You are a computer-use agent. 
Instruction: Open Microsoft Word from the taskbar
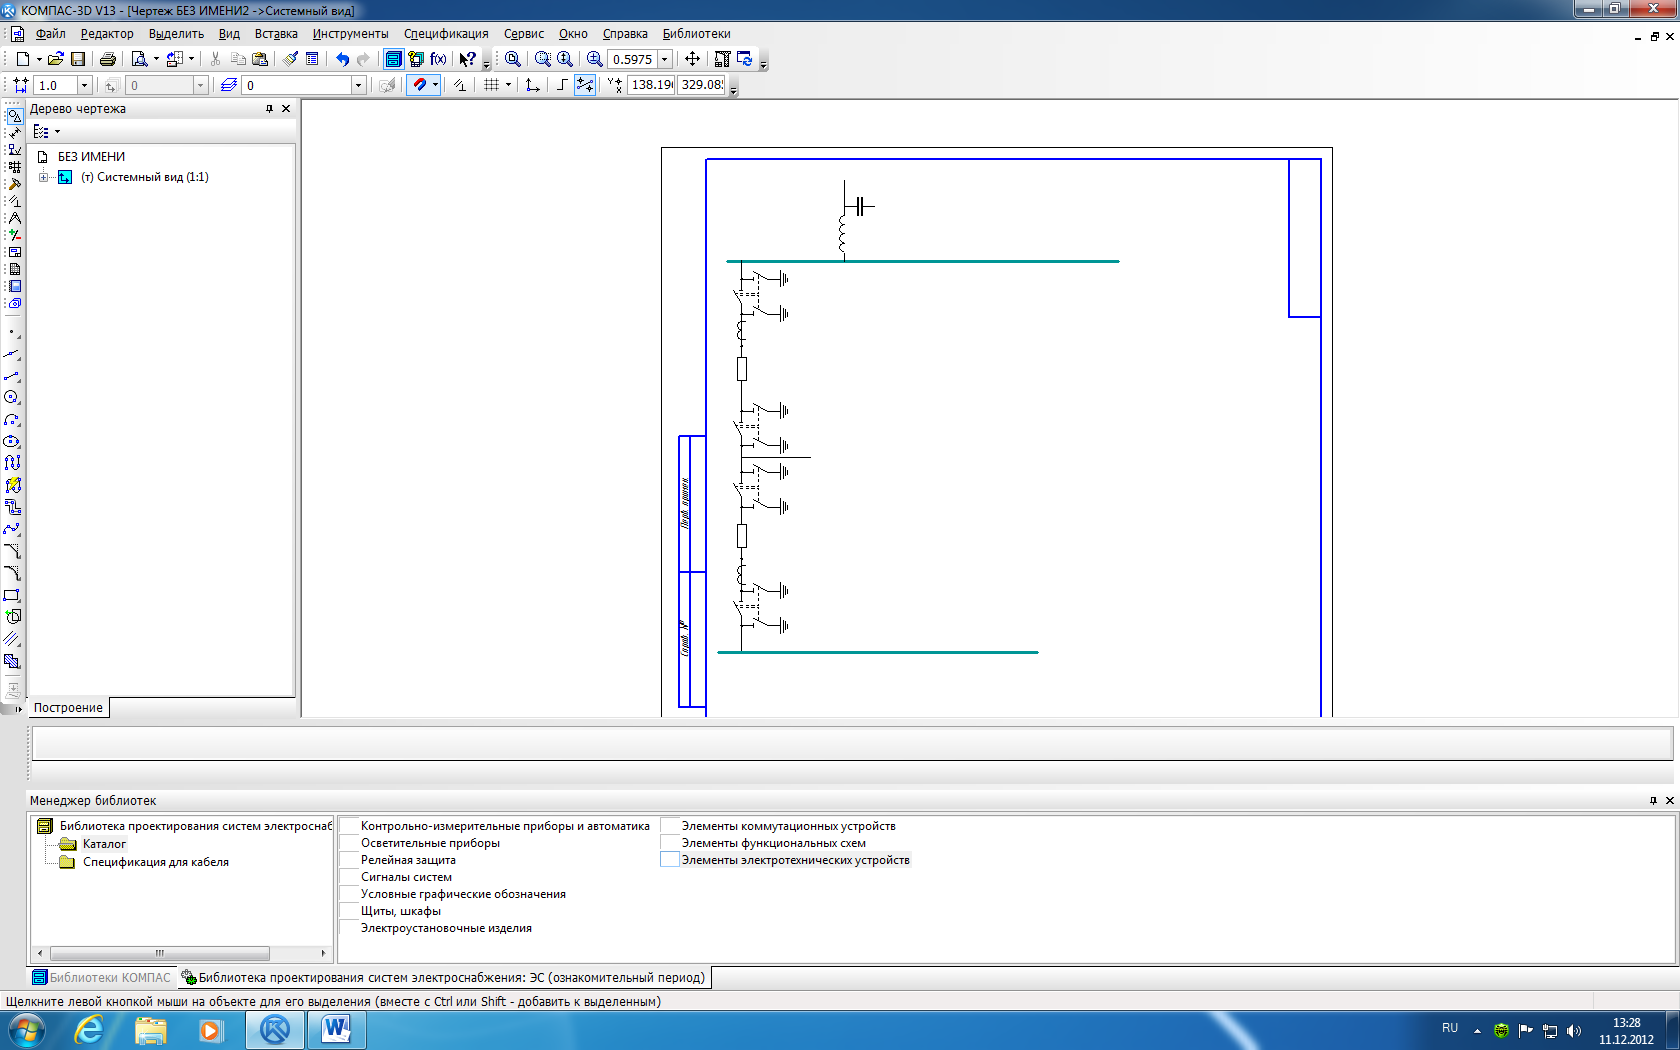click(336, 1029)
